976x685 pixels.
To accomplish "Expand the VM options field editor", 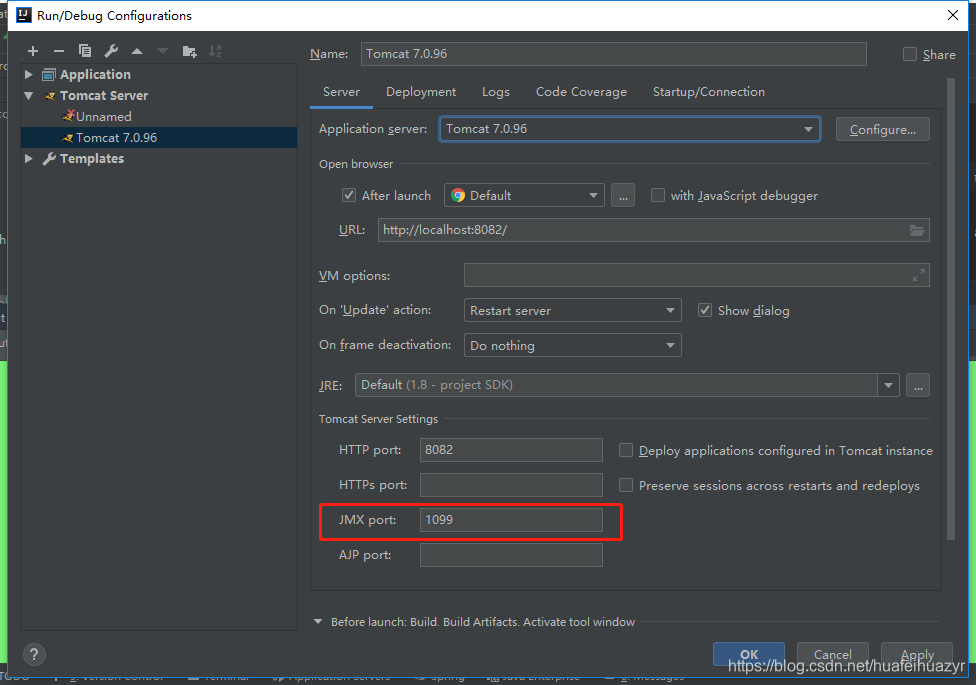I will click(918, 275).
